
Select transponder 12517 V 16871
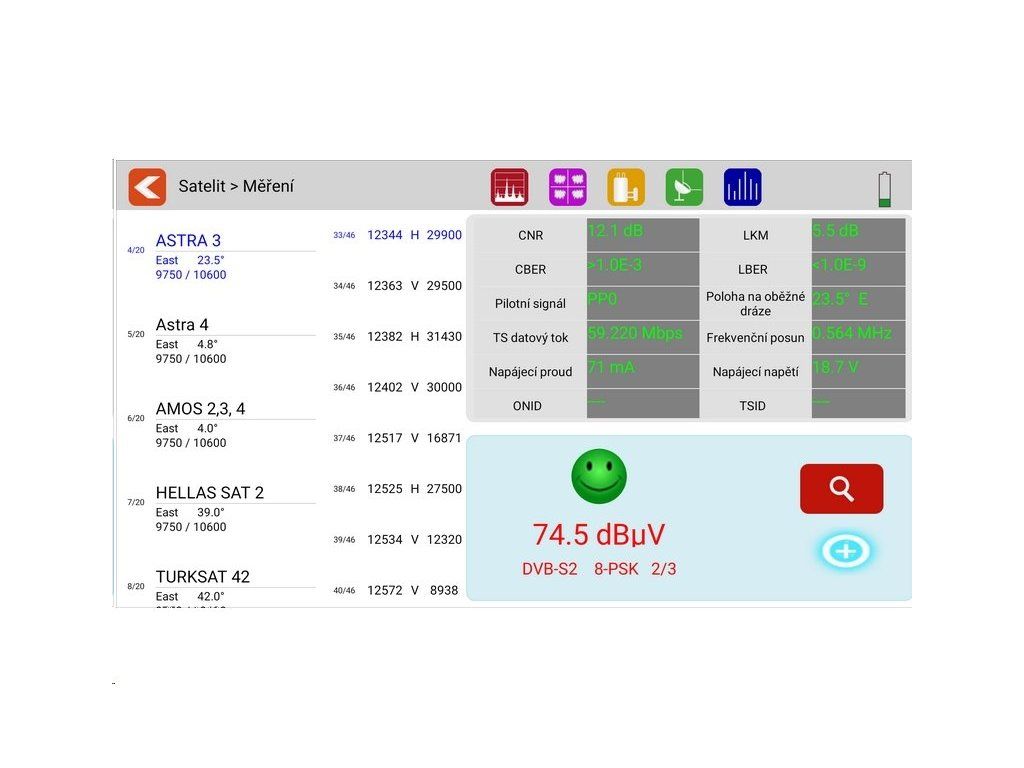point(397,438)
